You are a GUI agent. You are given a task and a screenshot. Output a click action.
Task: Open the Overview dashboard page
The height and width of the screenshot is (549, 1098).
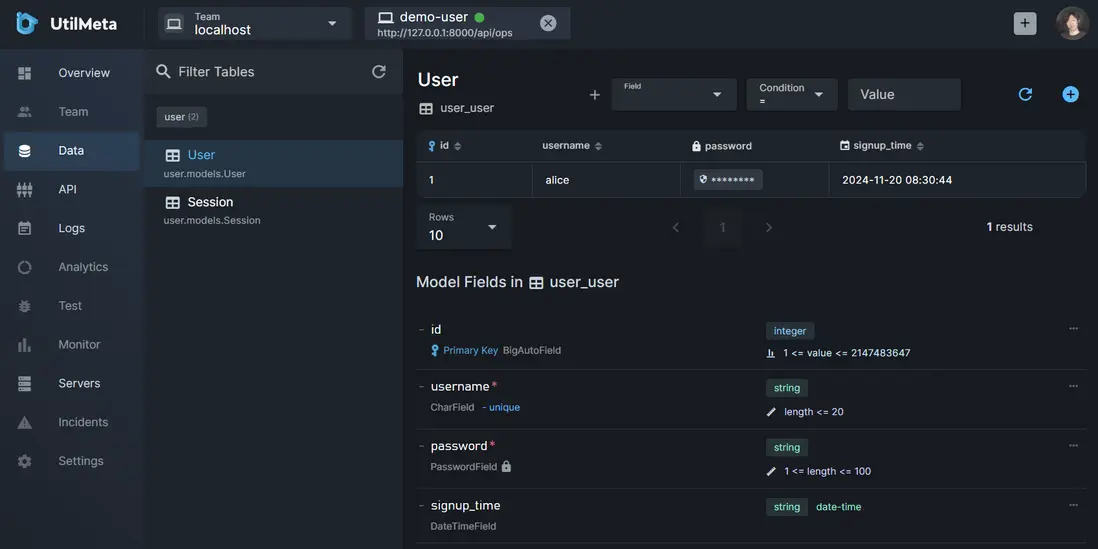[71, 73]
